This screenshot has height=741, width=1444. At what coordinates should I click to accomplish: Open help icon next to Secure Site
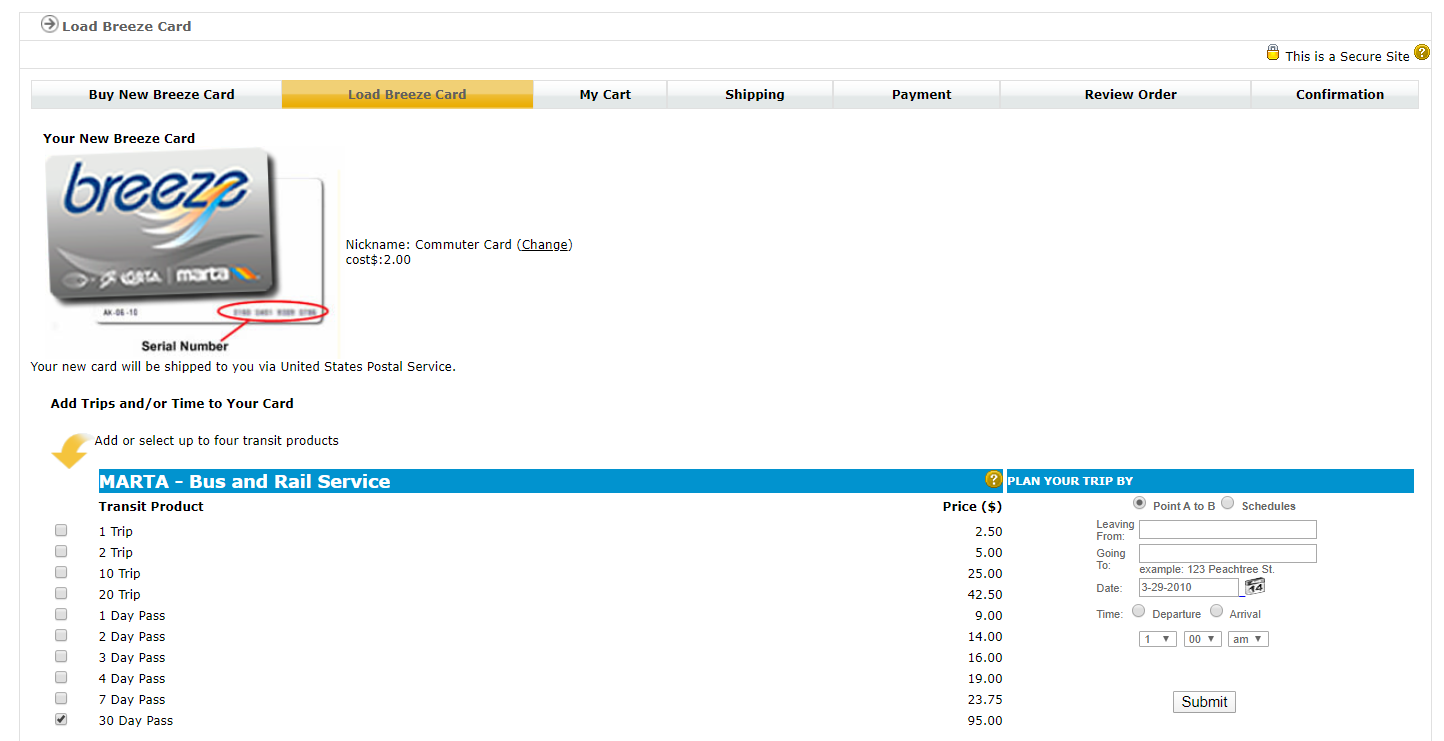coord(1421,53)
